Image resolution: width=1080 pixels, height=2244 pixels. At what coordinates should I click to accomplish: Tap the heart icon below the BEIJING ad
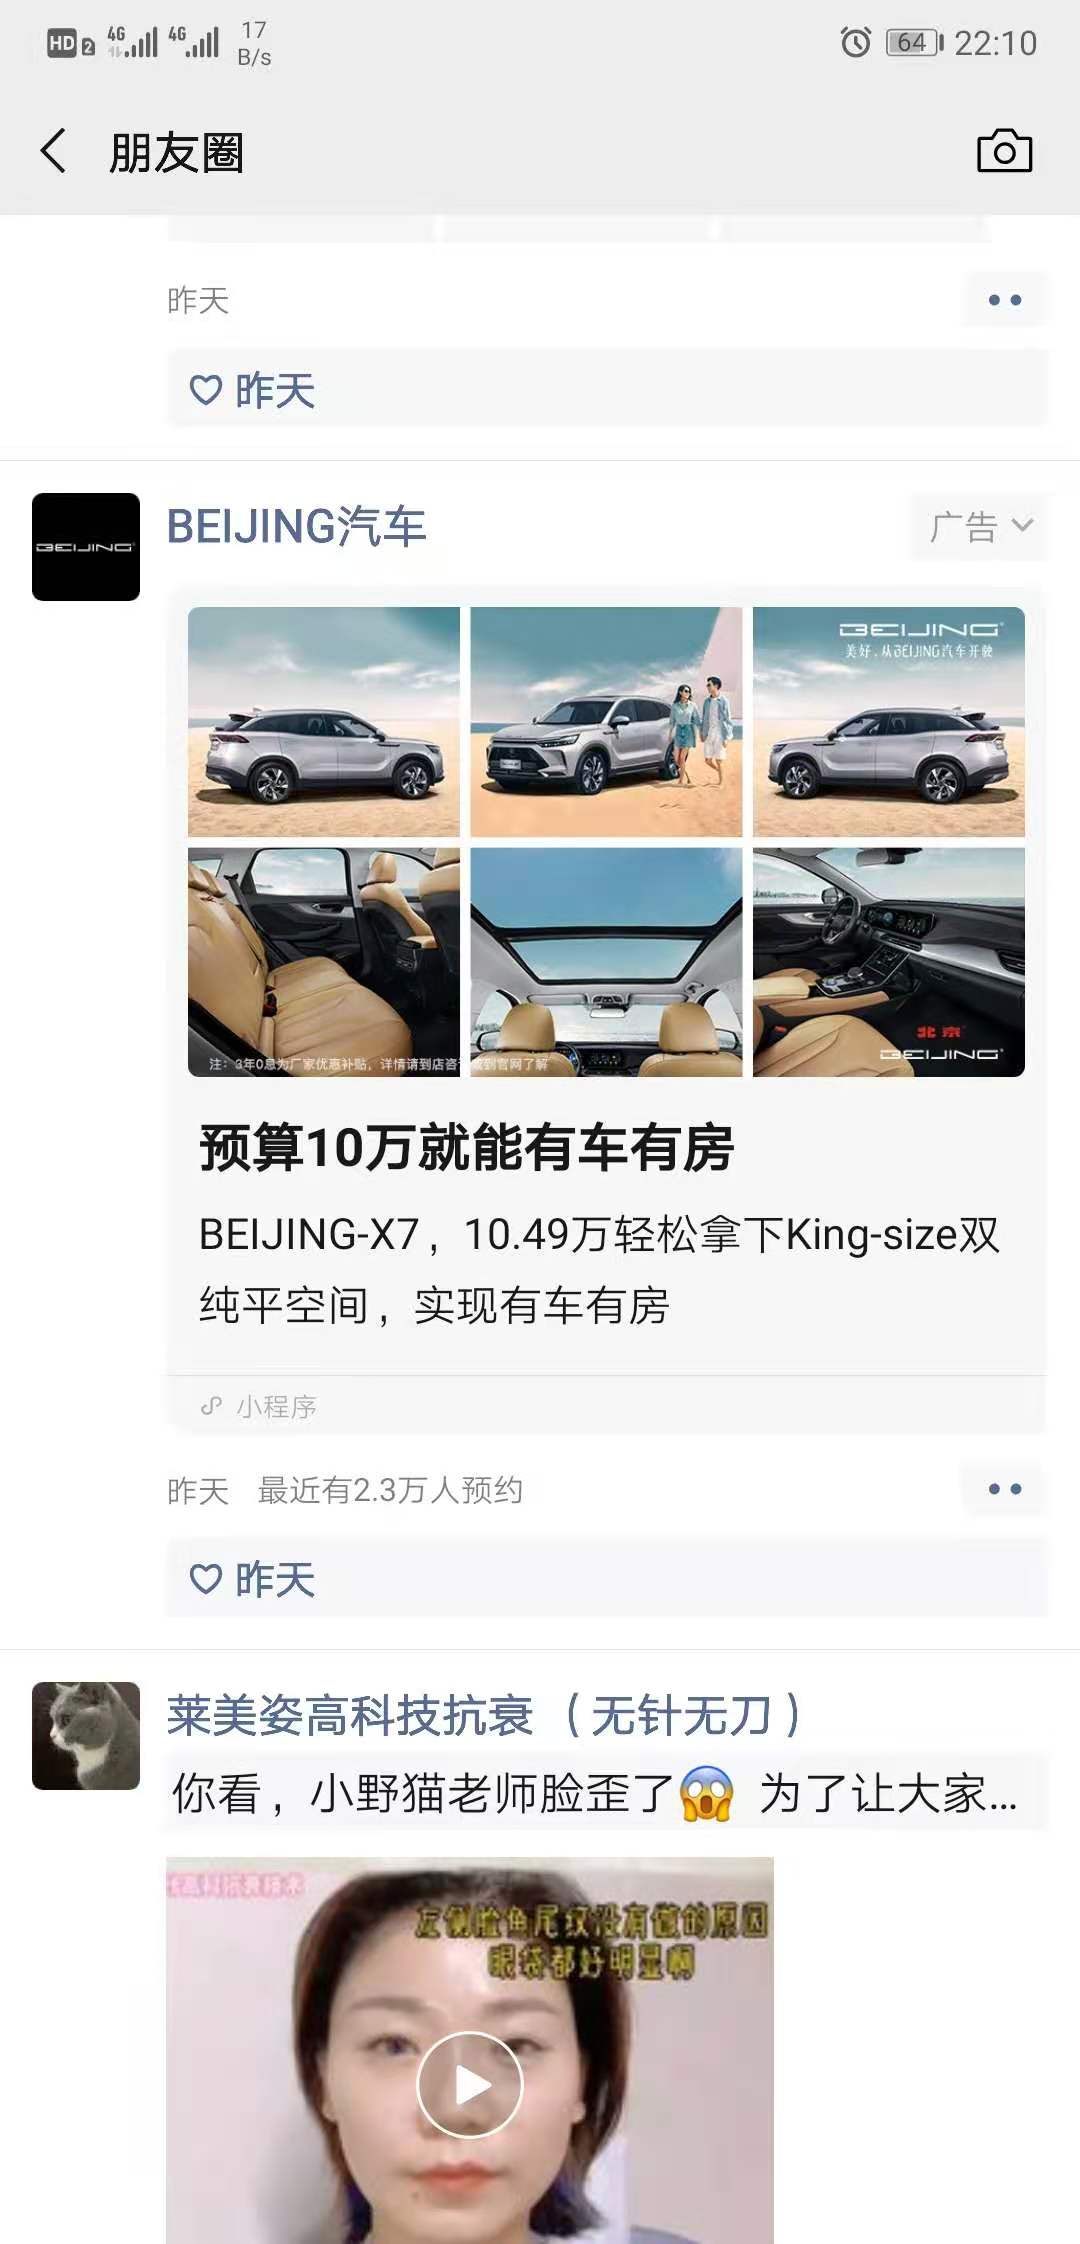206,1579
